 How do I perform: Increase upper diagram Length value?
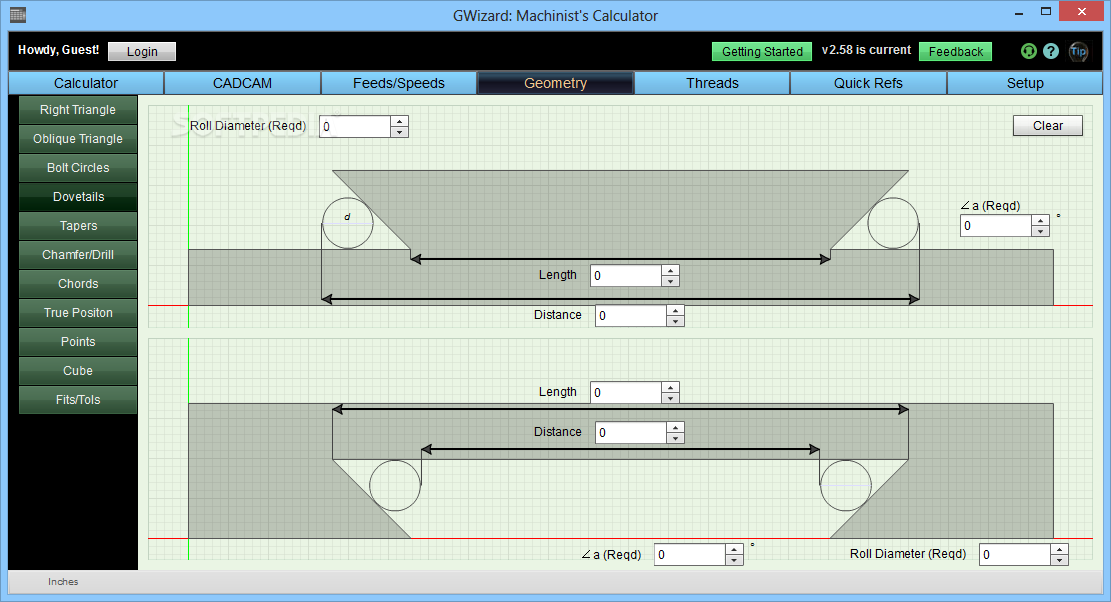670,270
